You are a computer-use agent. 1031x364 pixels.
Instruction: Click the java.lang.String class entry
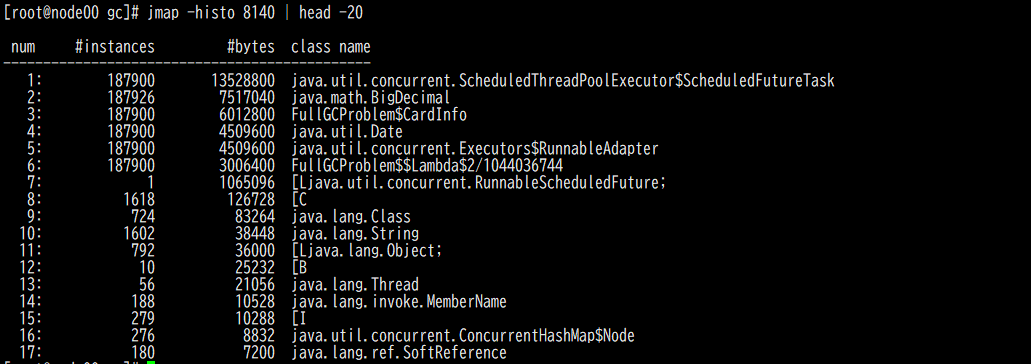point(354,234)
